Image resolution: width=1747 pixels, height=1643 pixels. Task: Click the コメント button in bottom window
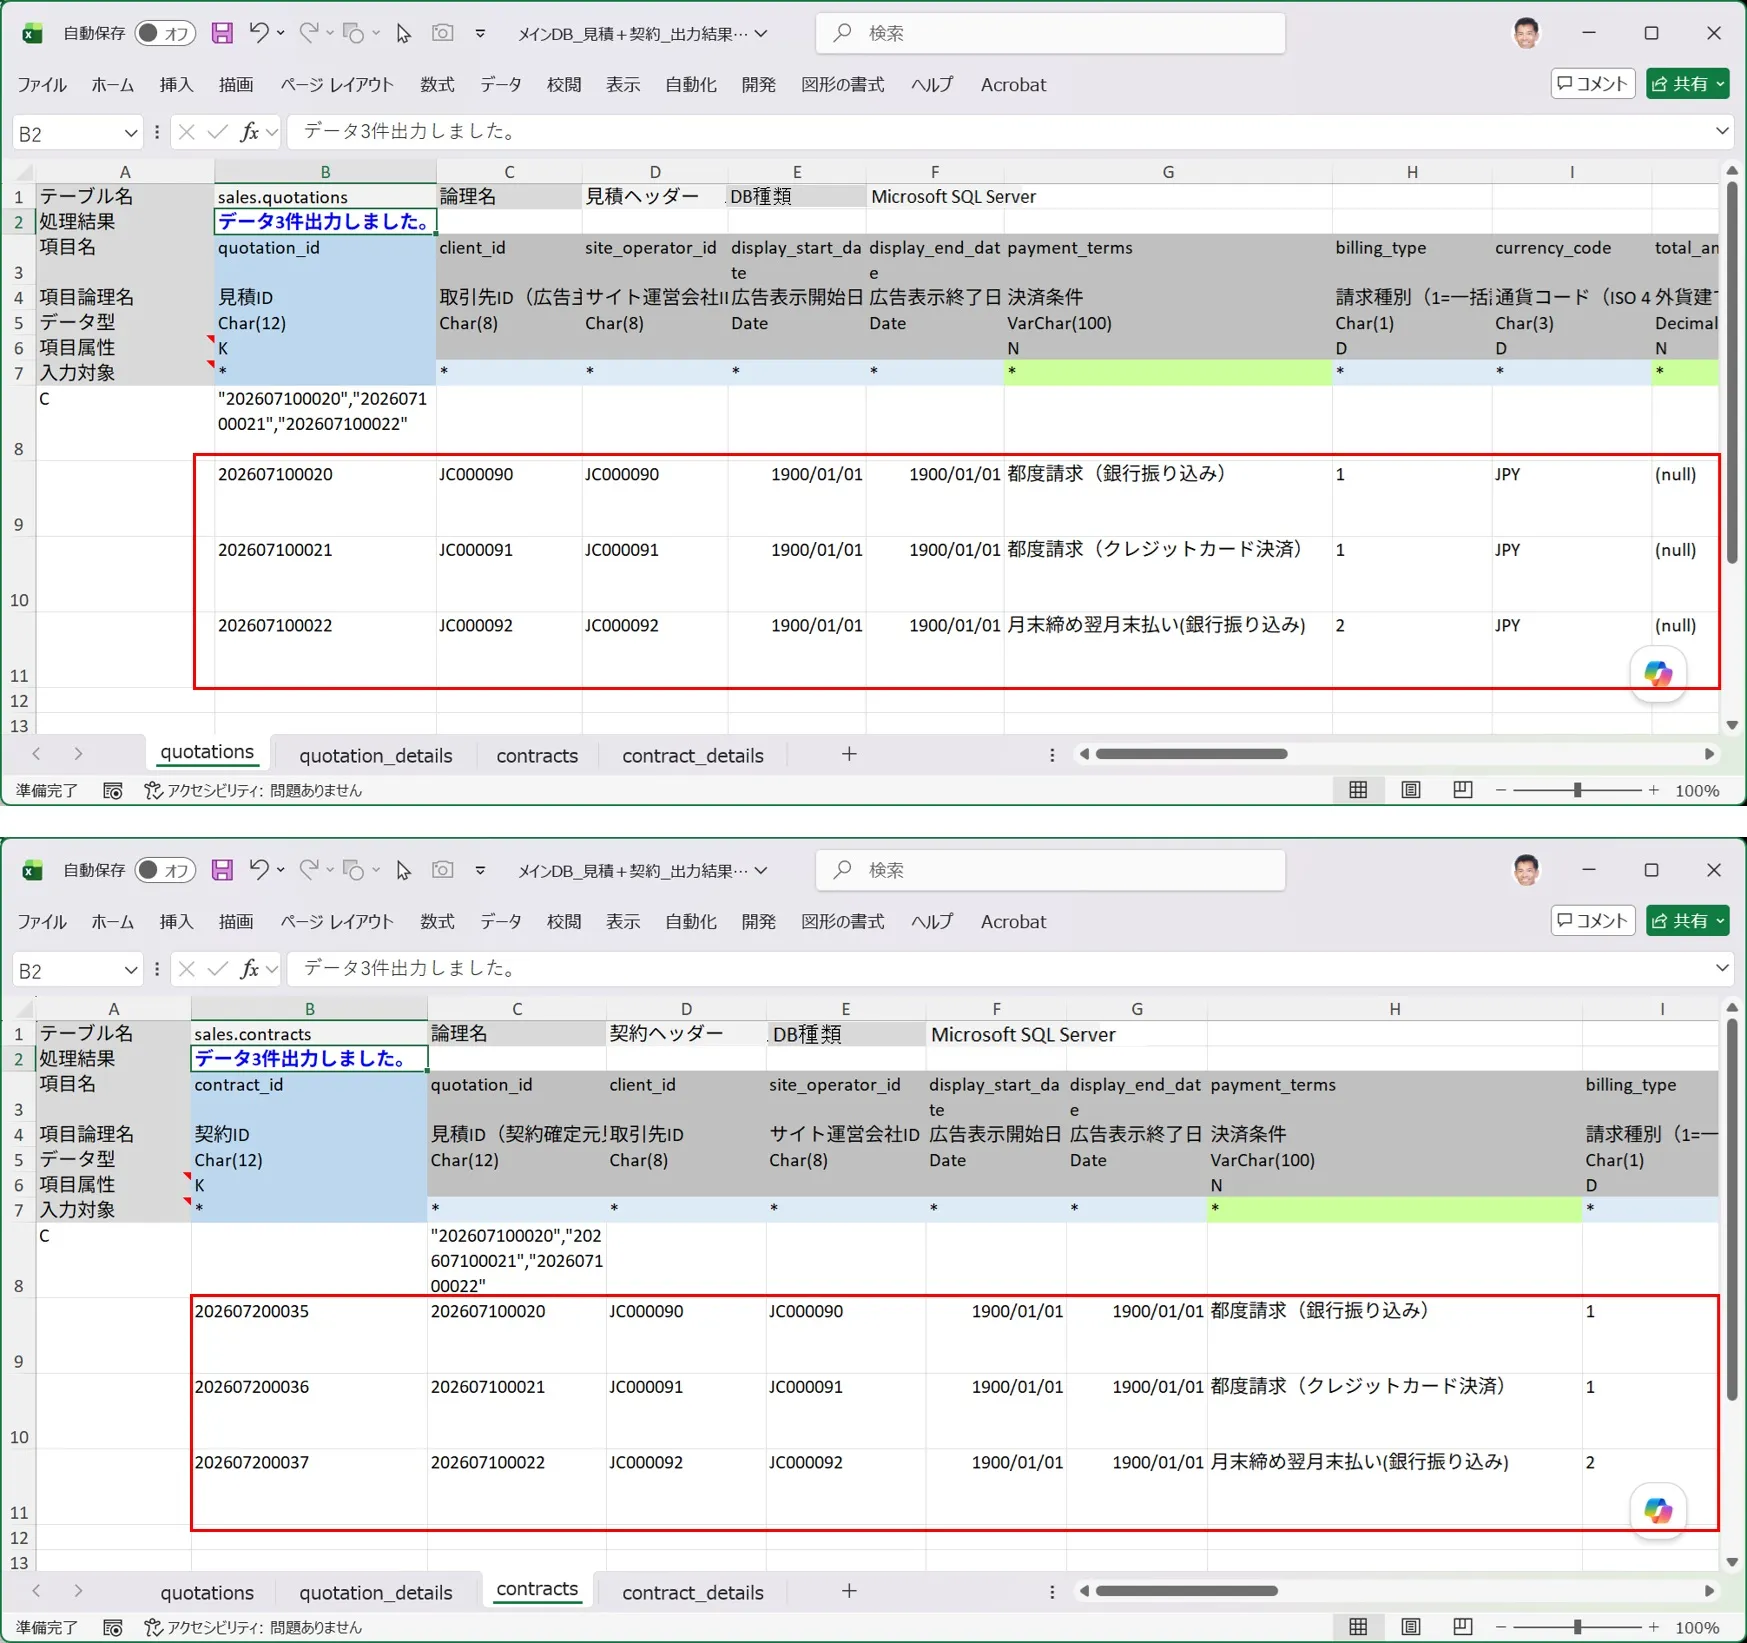(1592, 921)
